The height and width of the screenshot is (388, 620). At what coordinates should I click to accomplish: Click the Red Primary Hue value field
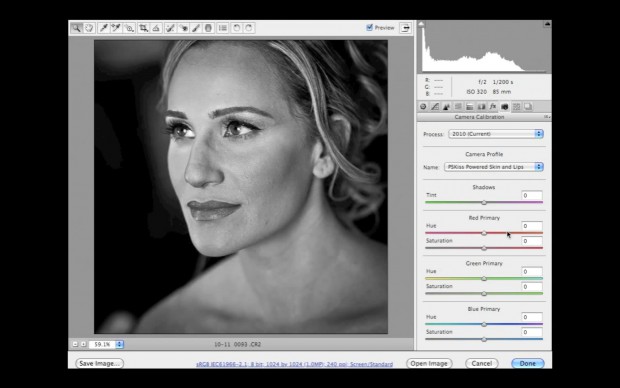[532, 226]
